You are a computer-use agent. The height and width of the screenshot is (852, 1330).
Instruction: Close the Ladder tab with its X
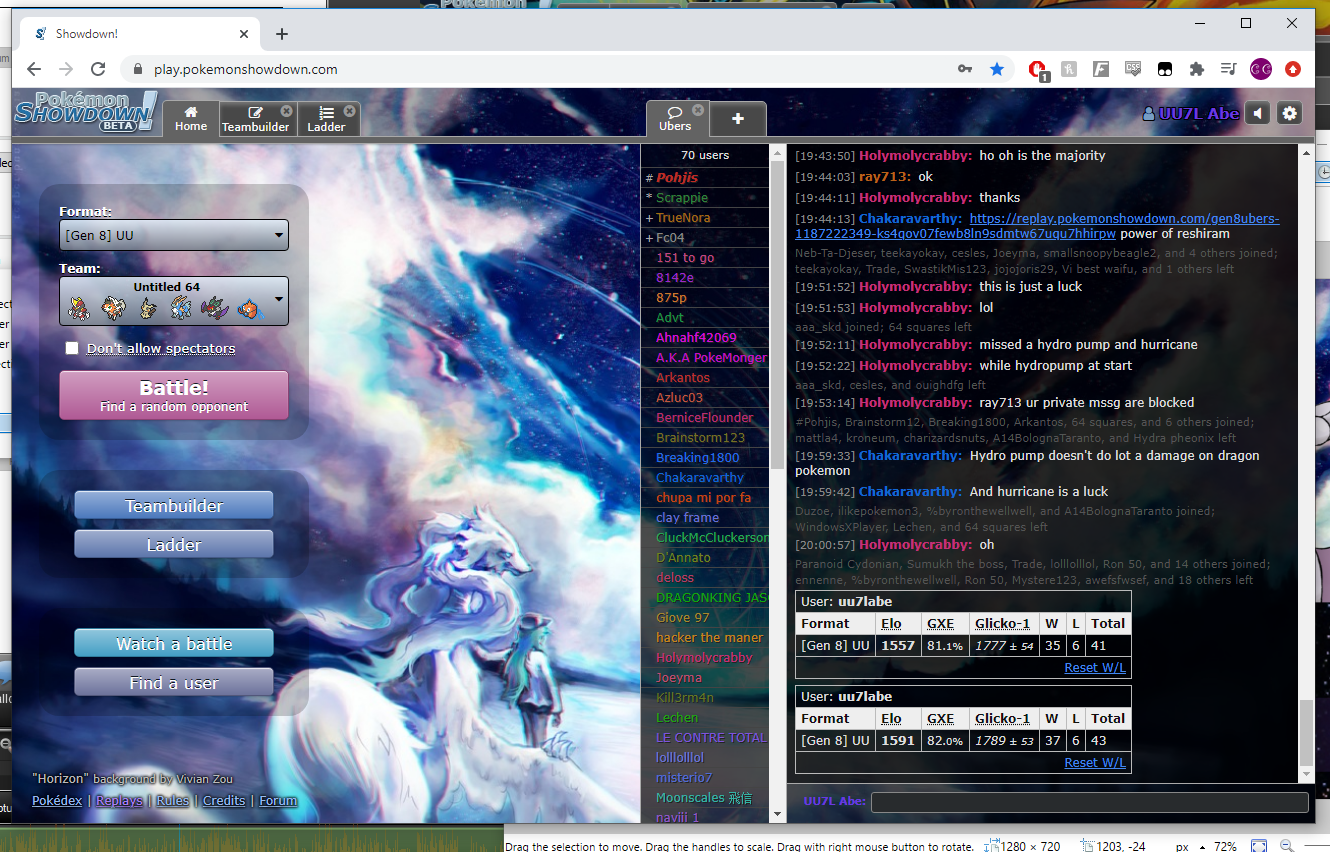[349, 111]
